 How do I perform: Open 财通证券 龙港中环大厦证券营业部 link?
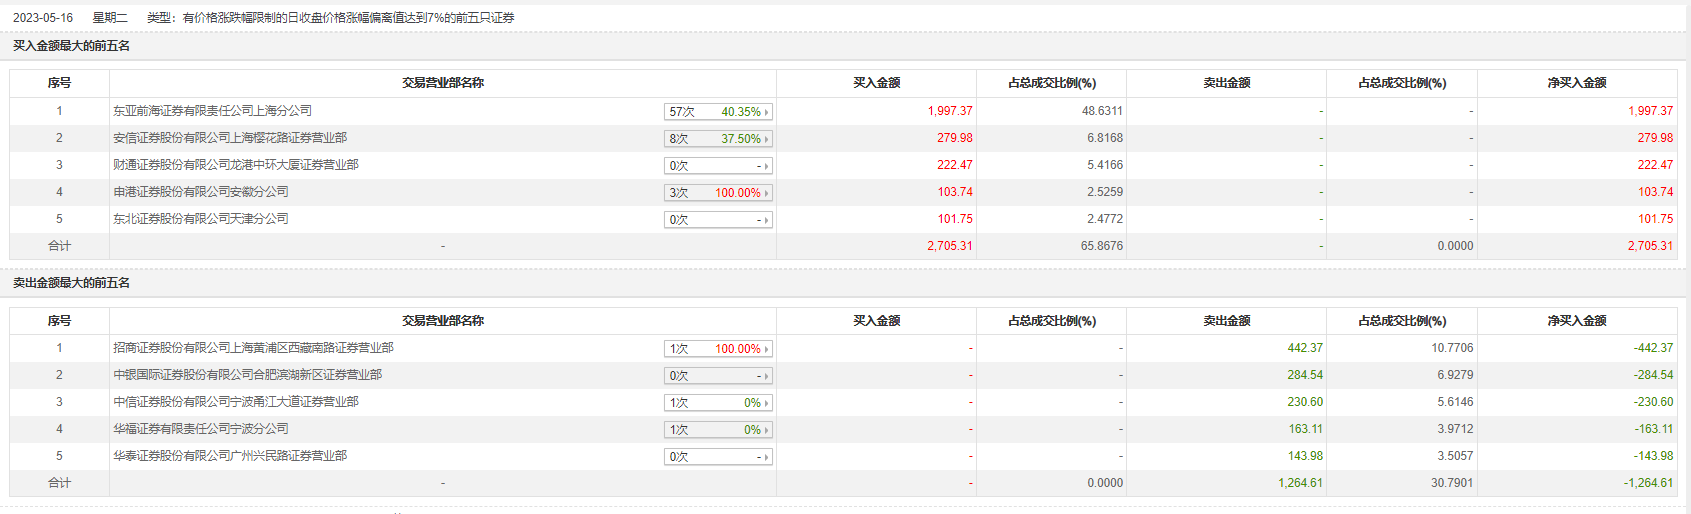pos(235,165)
